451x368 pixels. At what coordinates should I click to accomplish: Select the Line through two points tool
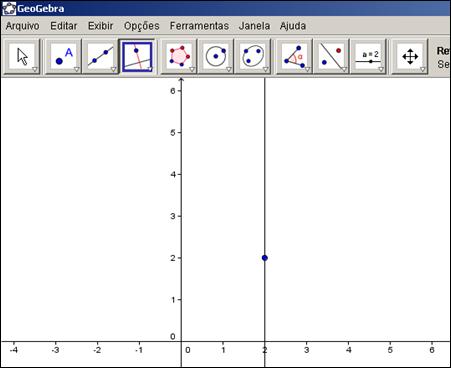pos(100,57)
